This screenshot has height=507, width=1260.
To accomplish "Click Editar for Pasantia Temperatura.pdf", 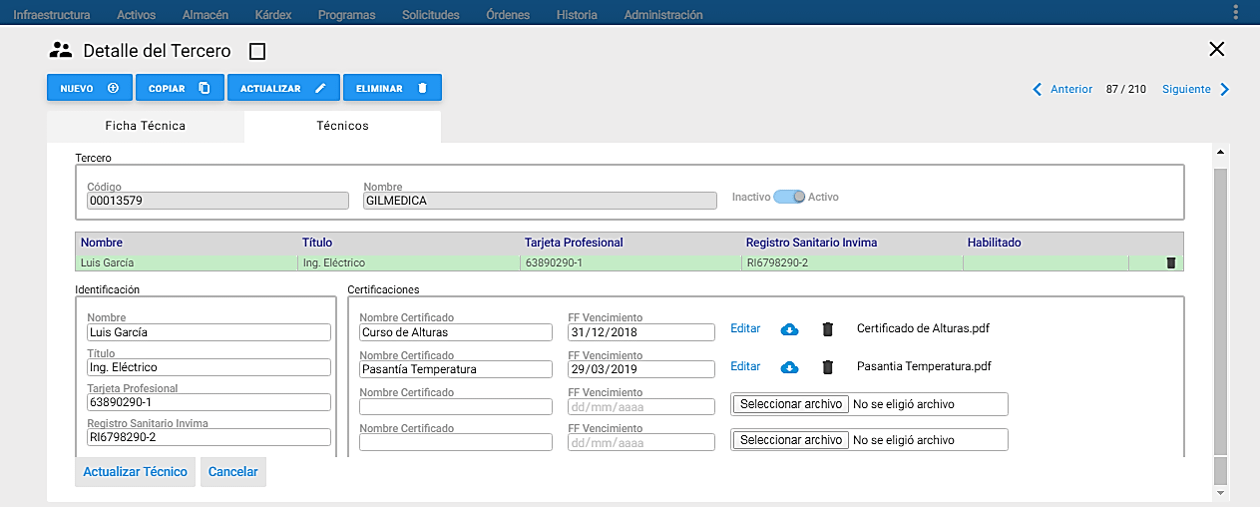I will coord(745,366).
